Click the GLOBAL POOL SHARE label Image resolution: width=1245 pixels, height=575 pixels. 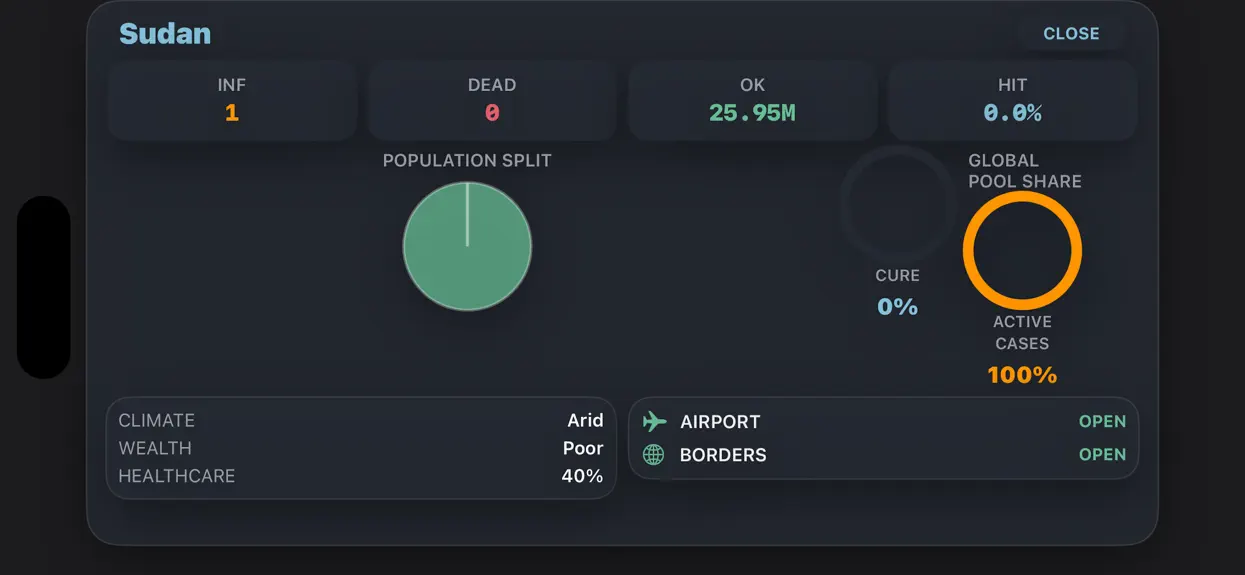pos(1025,171)
